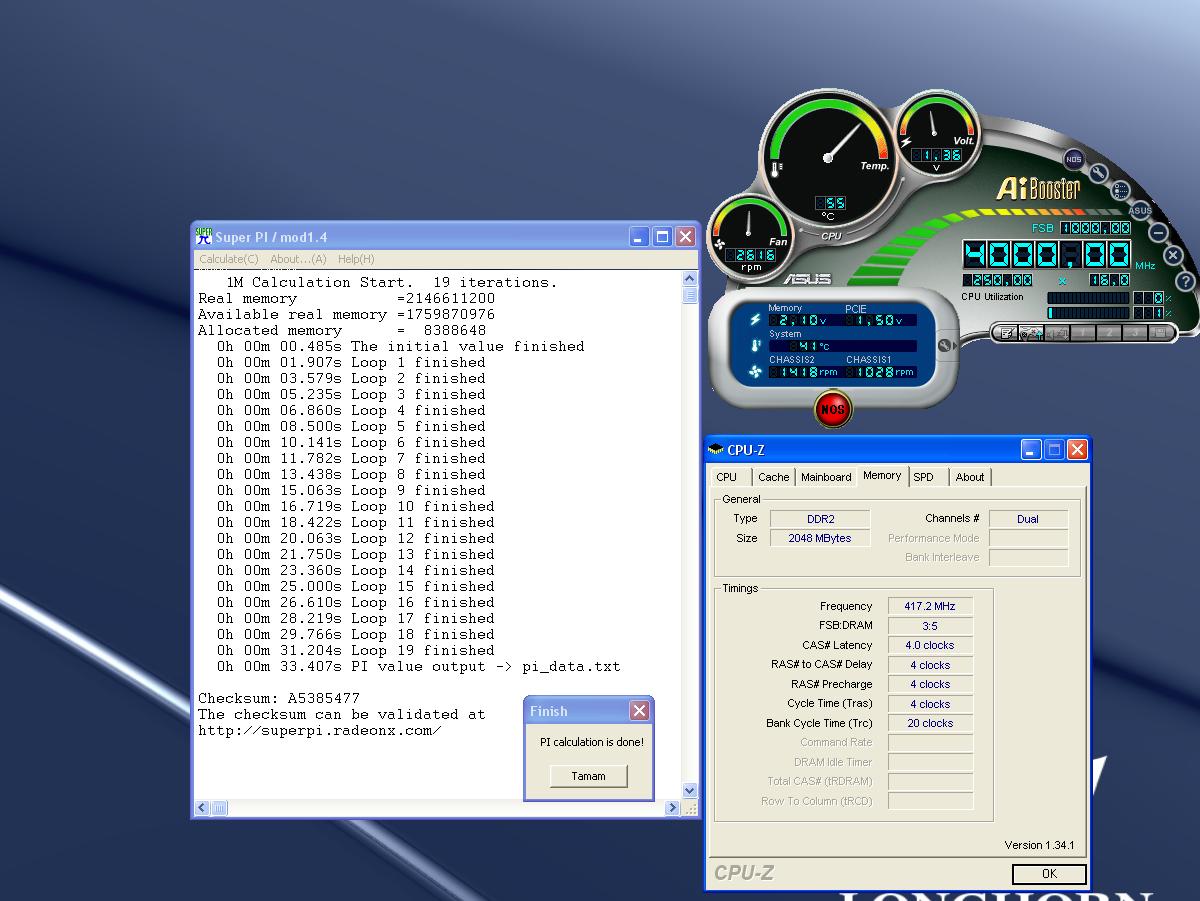Minimize AI Booster with its round minus icon

(1158, 233)
